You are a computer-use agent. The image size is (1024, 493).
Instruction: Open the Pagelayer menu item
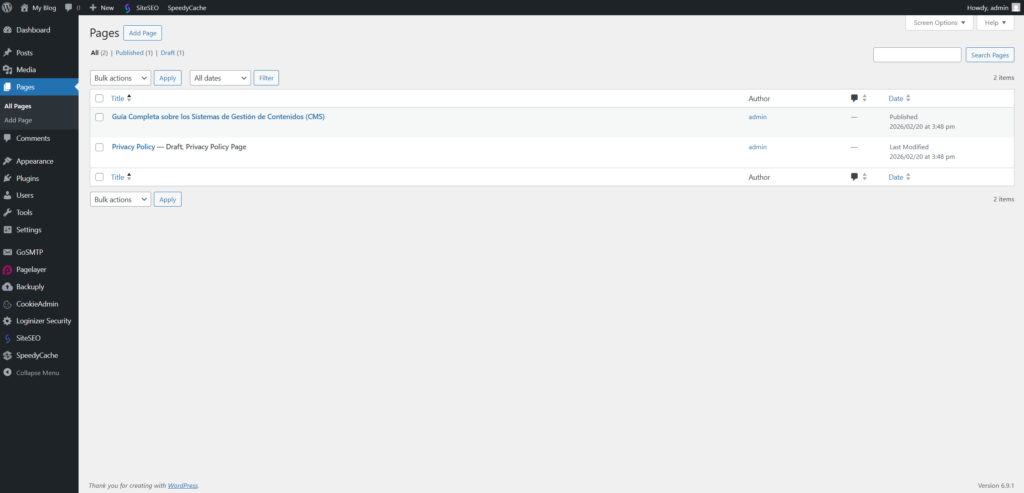[x=31, y=269]
